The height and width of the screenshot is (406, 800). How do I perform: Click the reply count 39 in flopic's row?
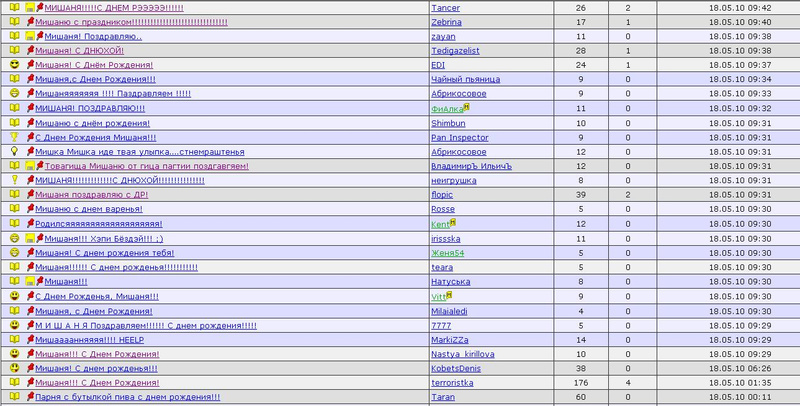click(581, 194)
